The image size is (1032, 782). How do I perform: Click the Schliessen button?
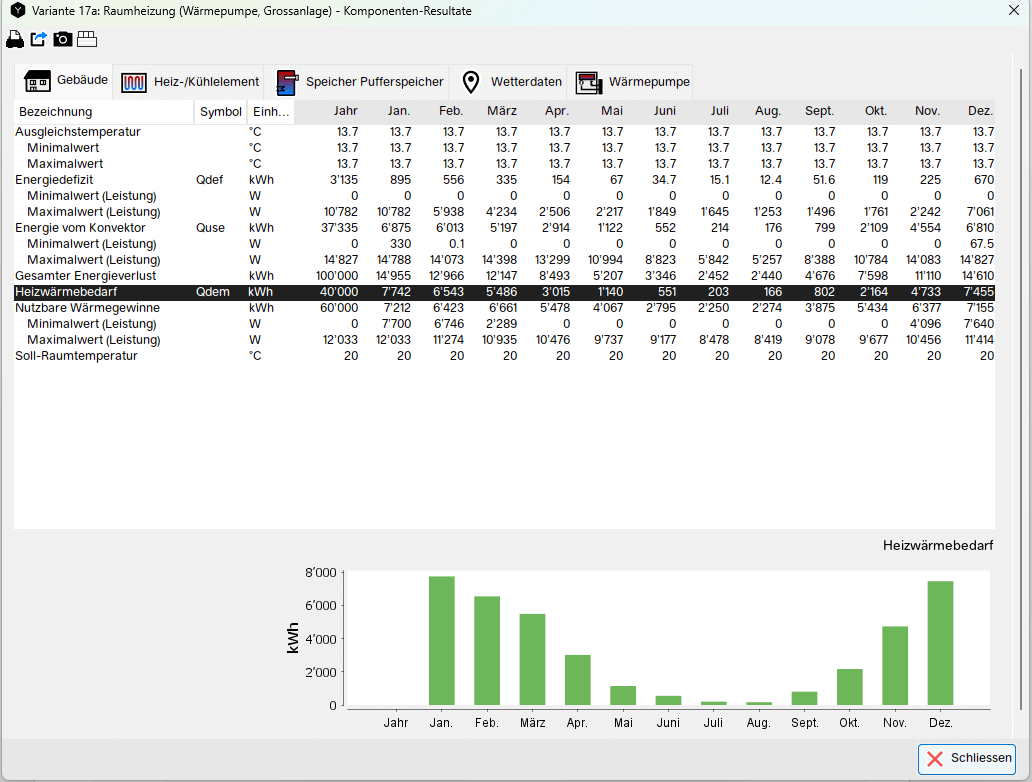[x=968, y=759]
